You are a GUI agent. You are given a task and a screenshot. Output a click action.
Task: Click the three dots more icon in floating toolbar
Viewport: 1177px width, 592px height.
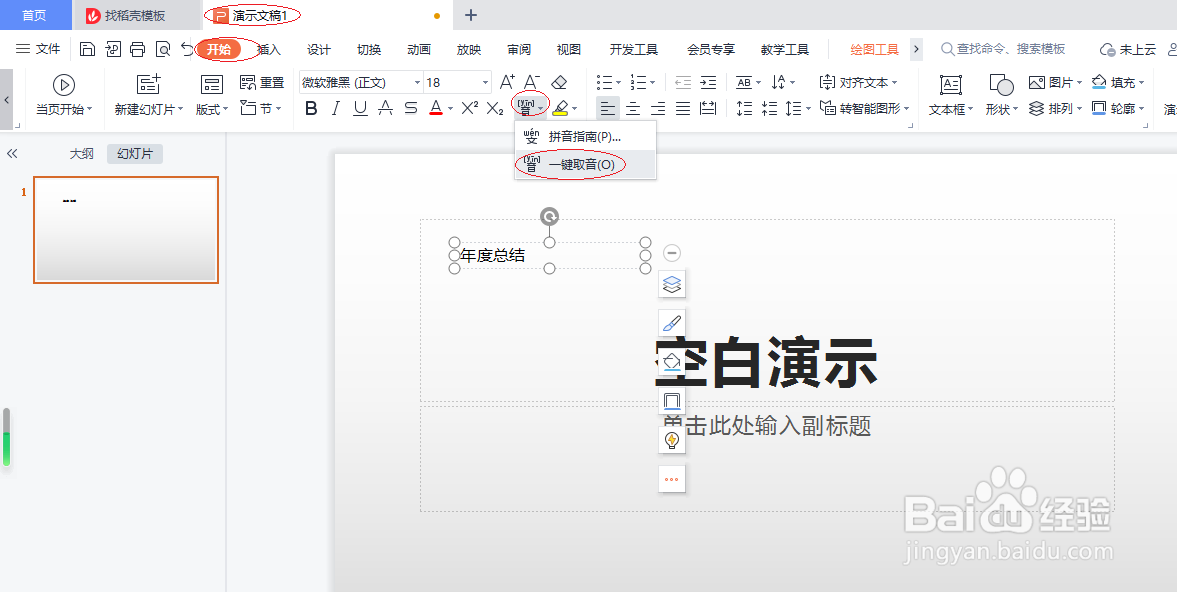(672, 479)
